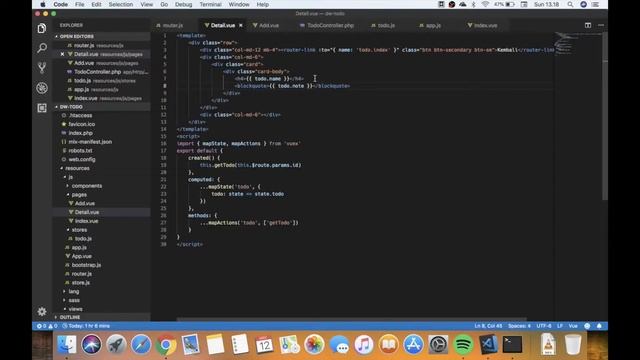Collapse the stores folder

click(79, 230)
